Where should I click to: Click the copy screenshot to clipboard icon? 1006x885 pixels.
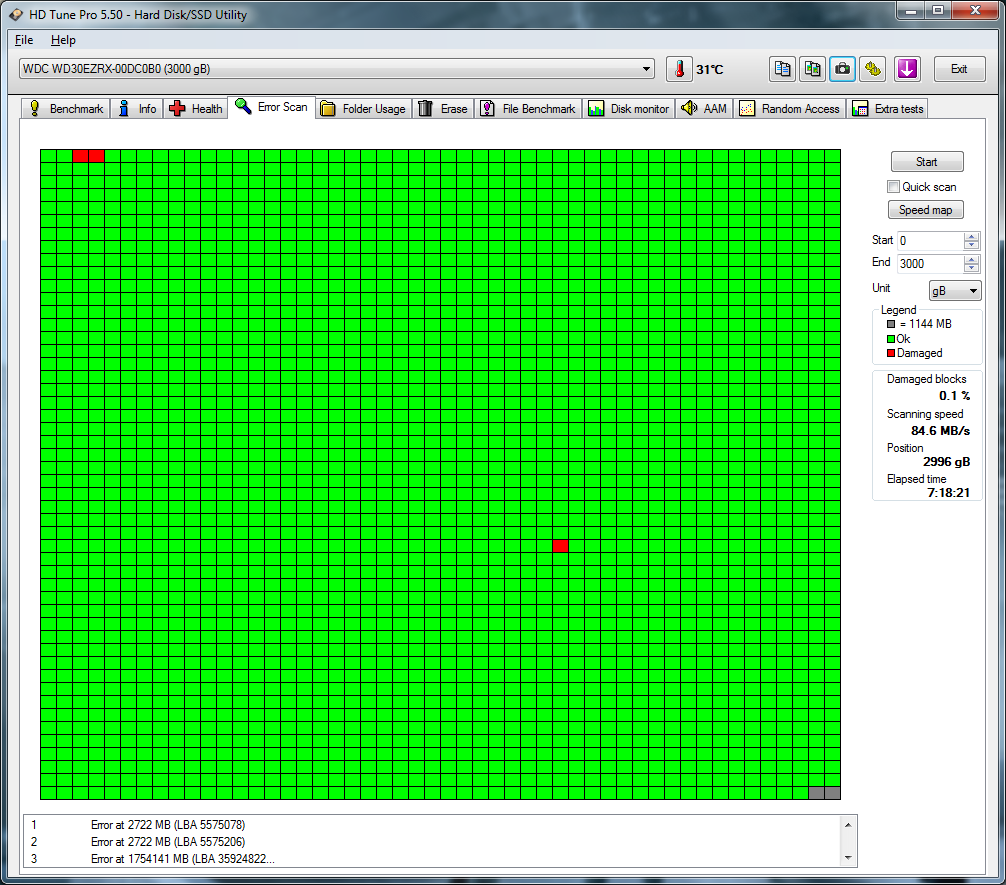(812, 69)
